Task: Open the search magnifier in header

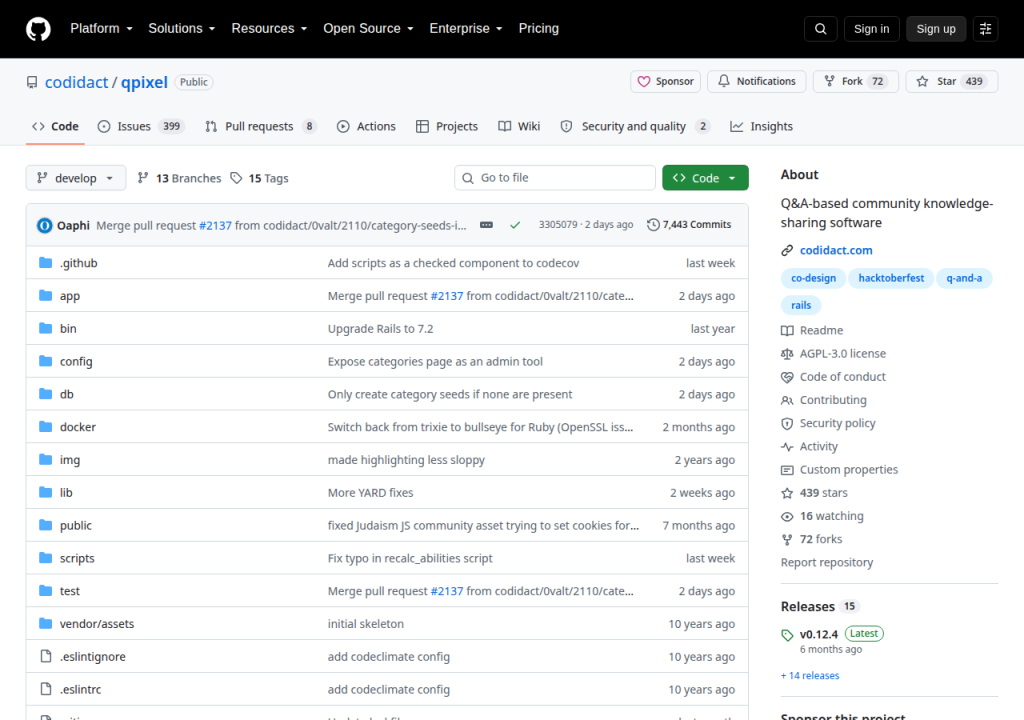Action: click(x=820, y=29)
